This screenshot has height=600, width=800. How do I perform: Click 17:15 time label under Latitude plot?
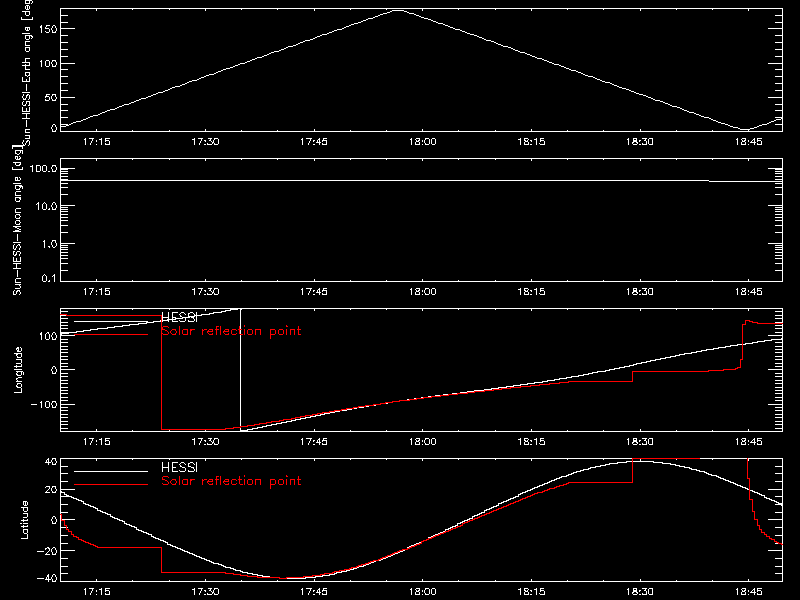click(96, 591)
